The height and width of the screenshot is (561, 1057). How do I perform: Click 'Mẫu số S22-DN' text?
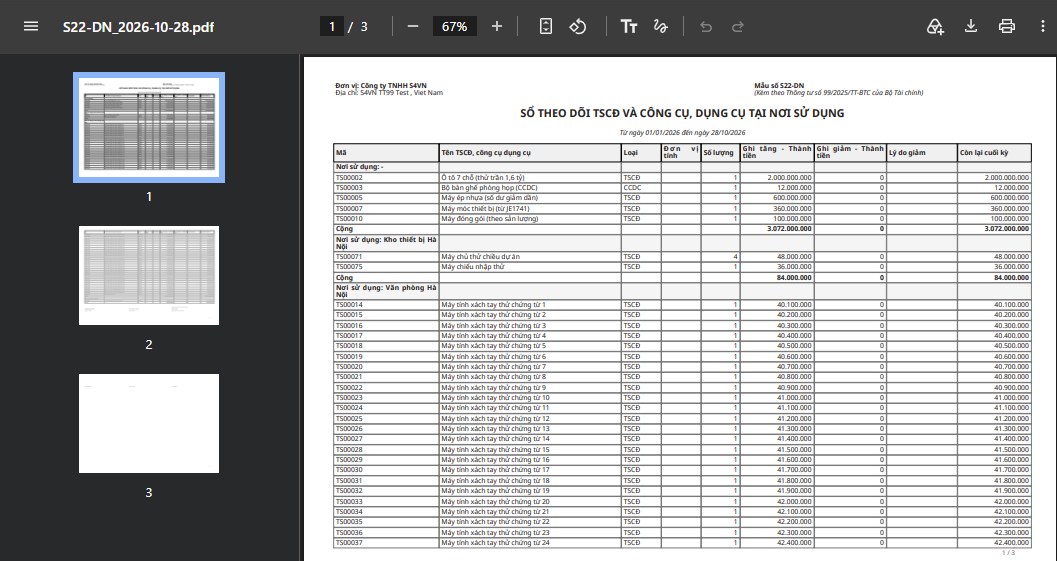(779, 86)
